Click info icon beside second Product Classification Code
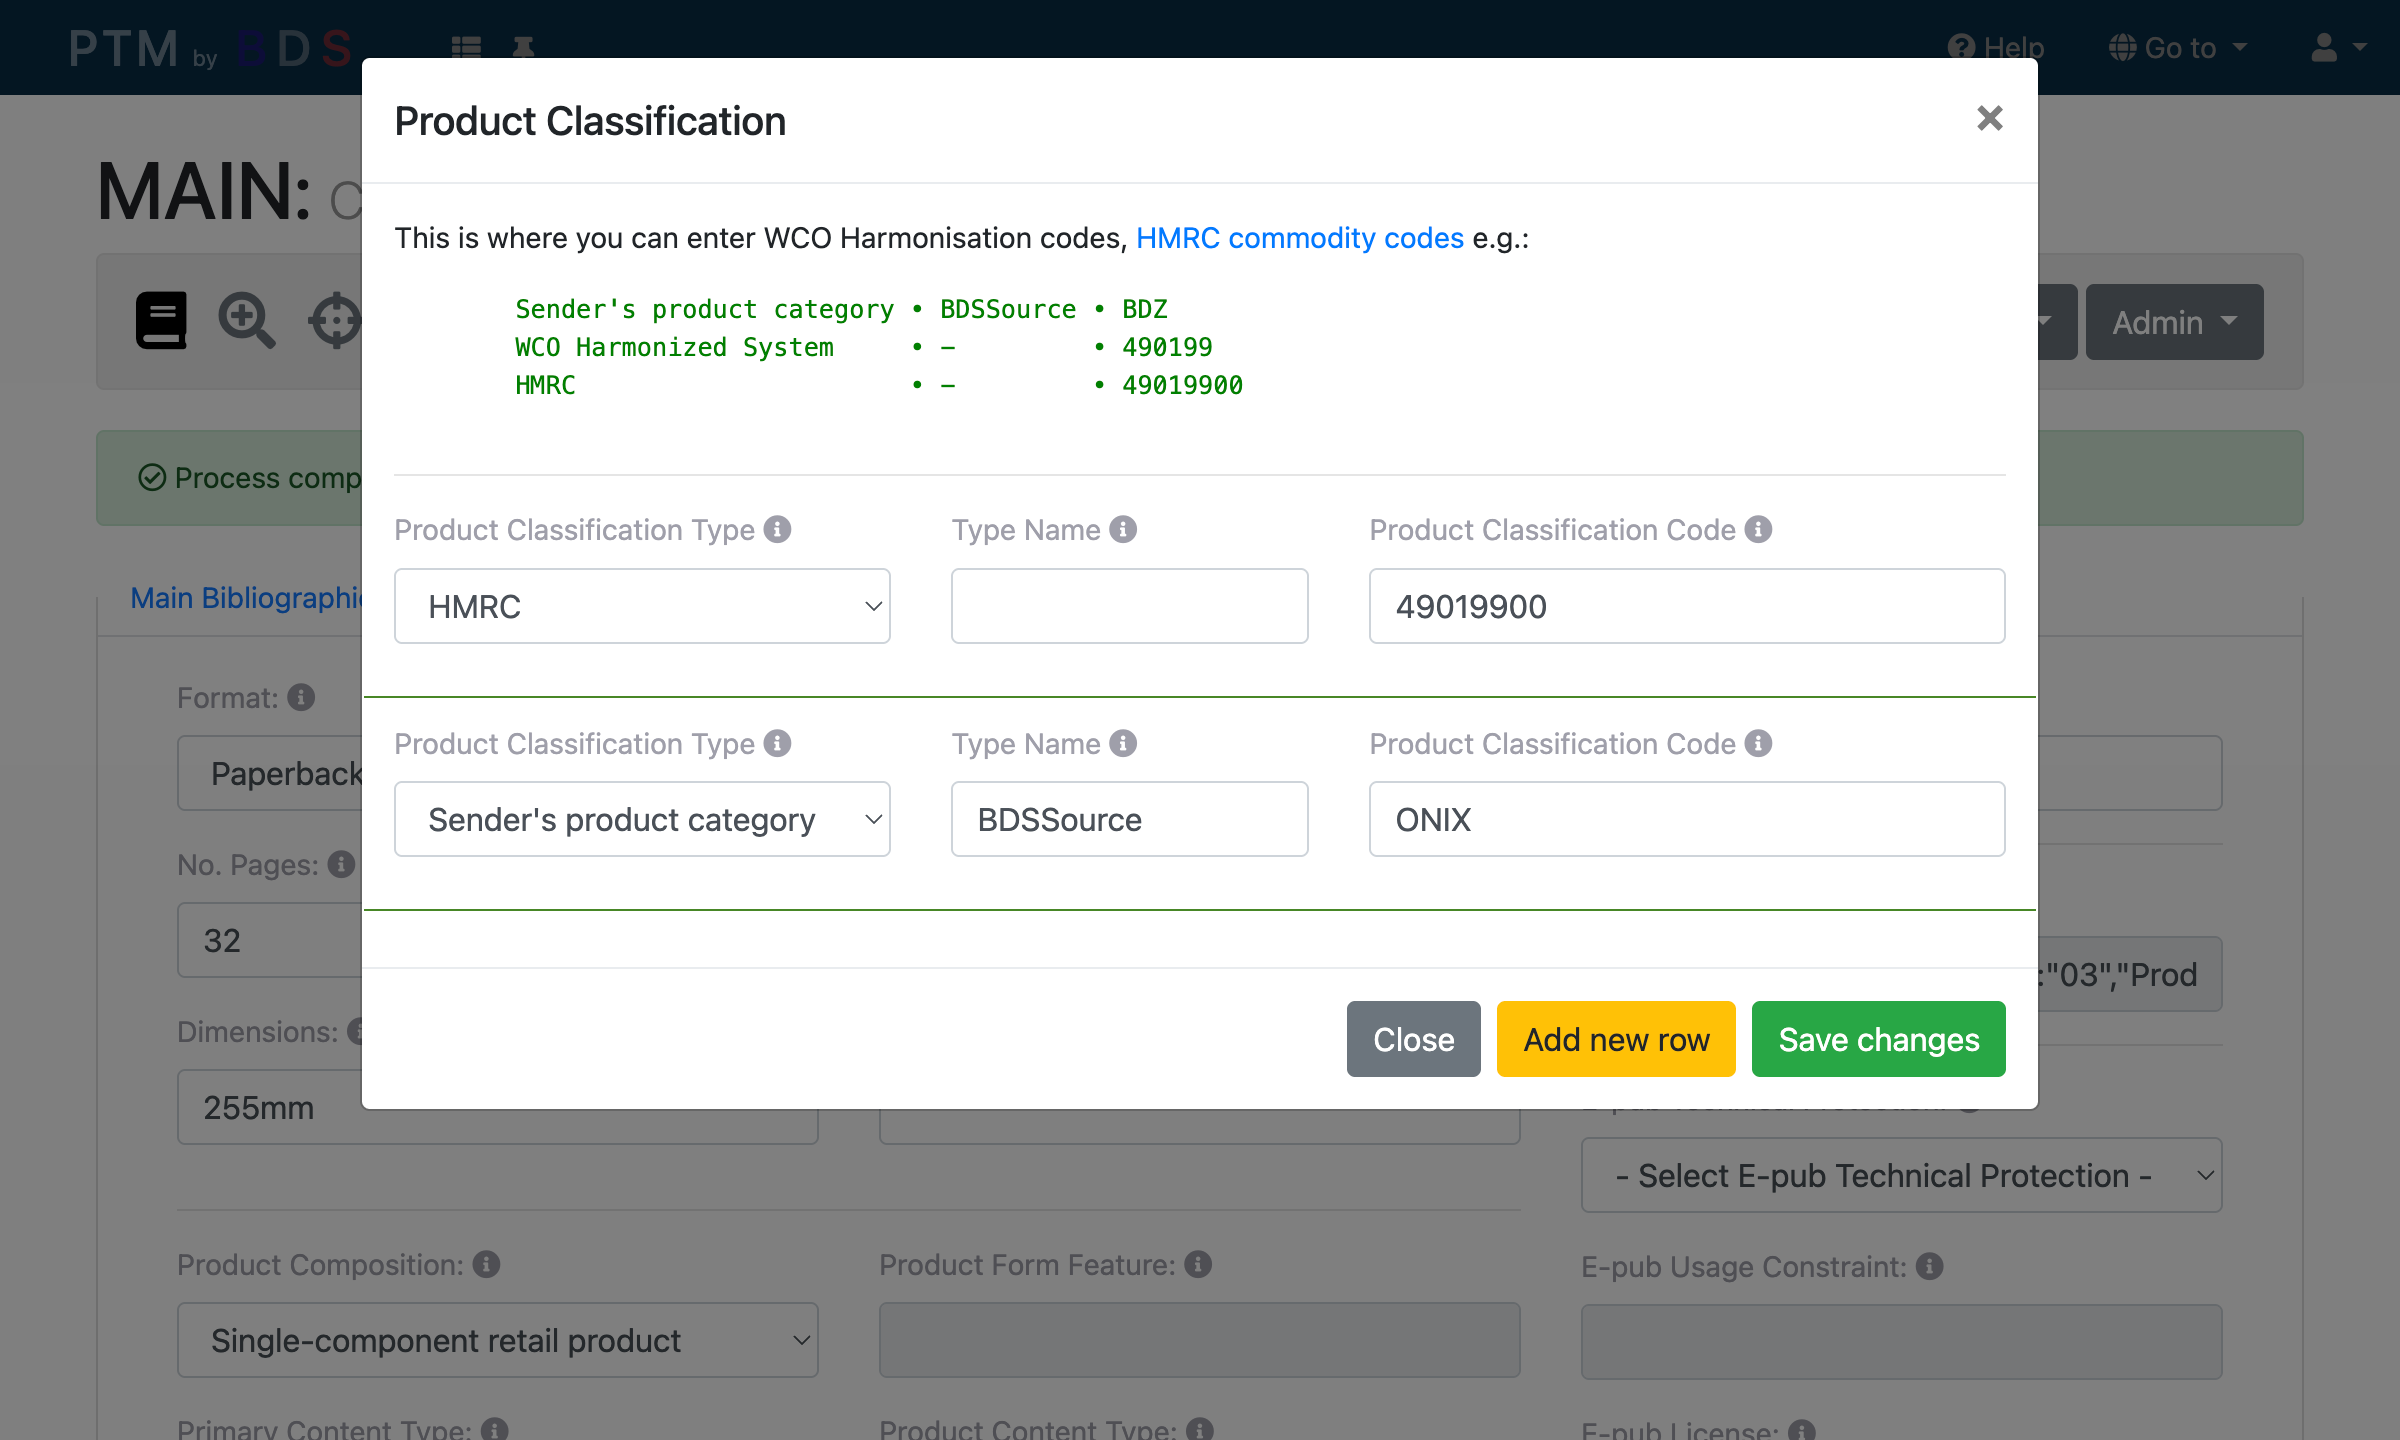2400x1440 pixels. (x=1758, y=743)
